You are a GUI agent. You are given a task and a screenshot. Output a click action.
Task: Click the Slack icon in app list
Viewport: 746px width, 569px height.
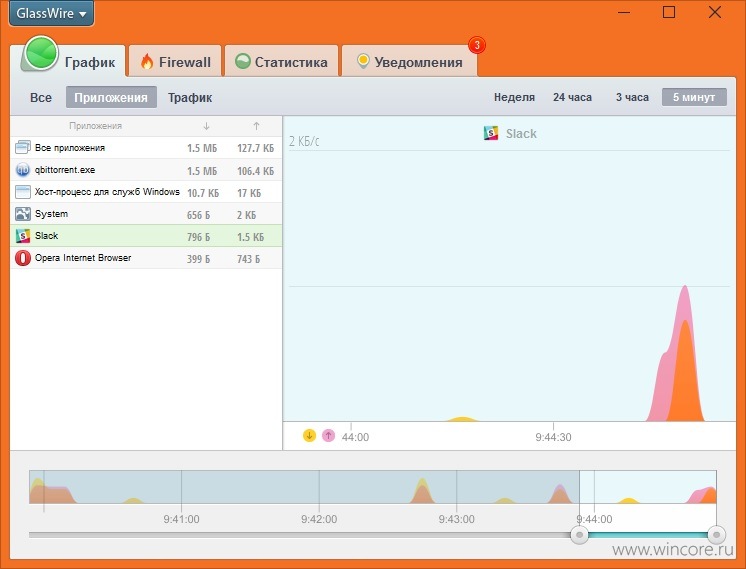(x=23, y=236)
